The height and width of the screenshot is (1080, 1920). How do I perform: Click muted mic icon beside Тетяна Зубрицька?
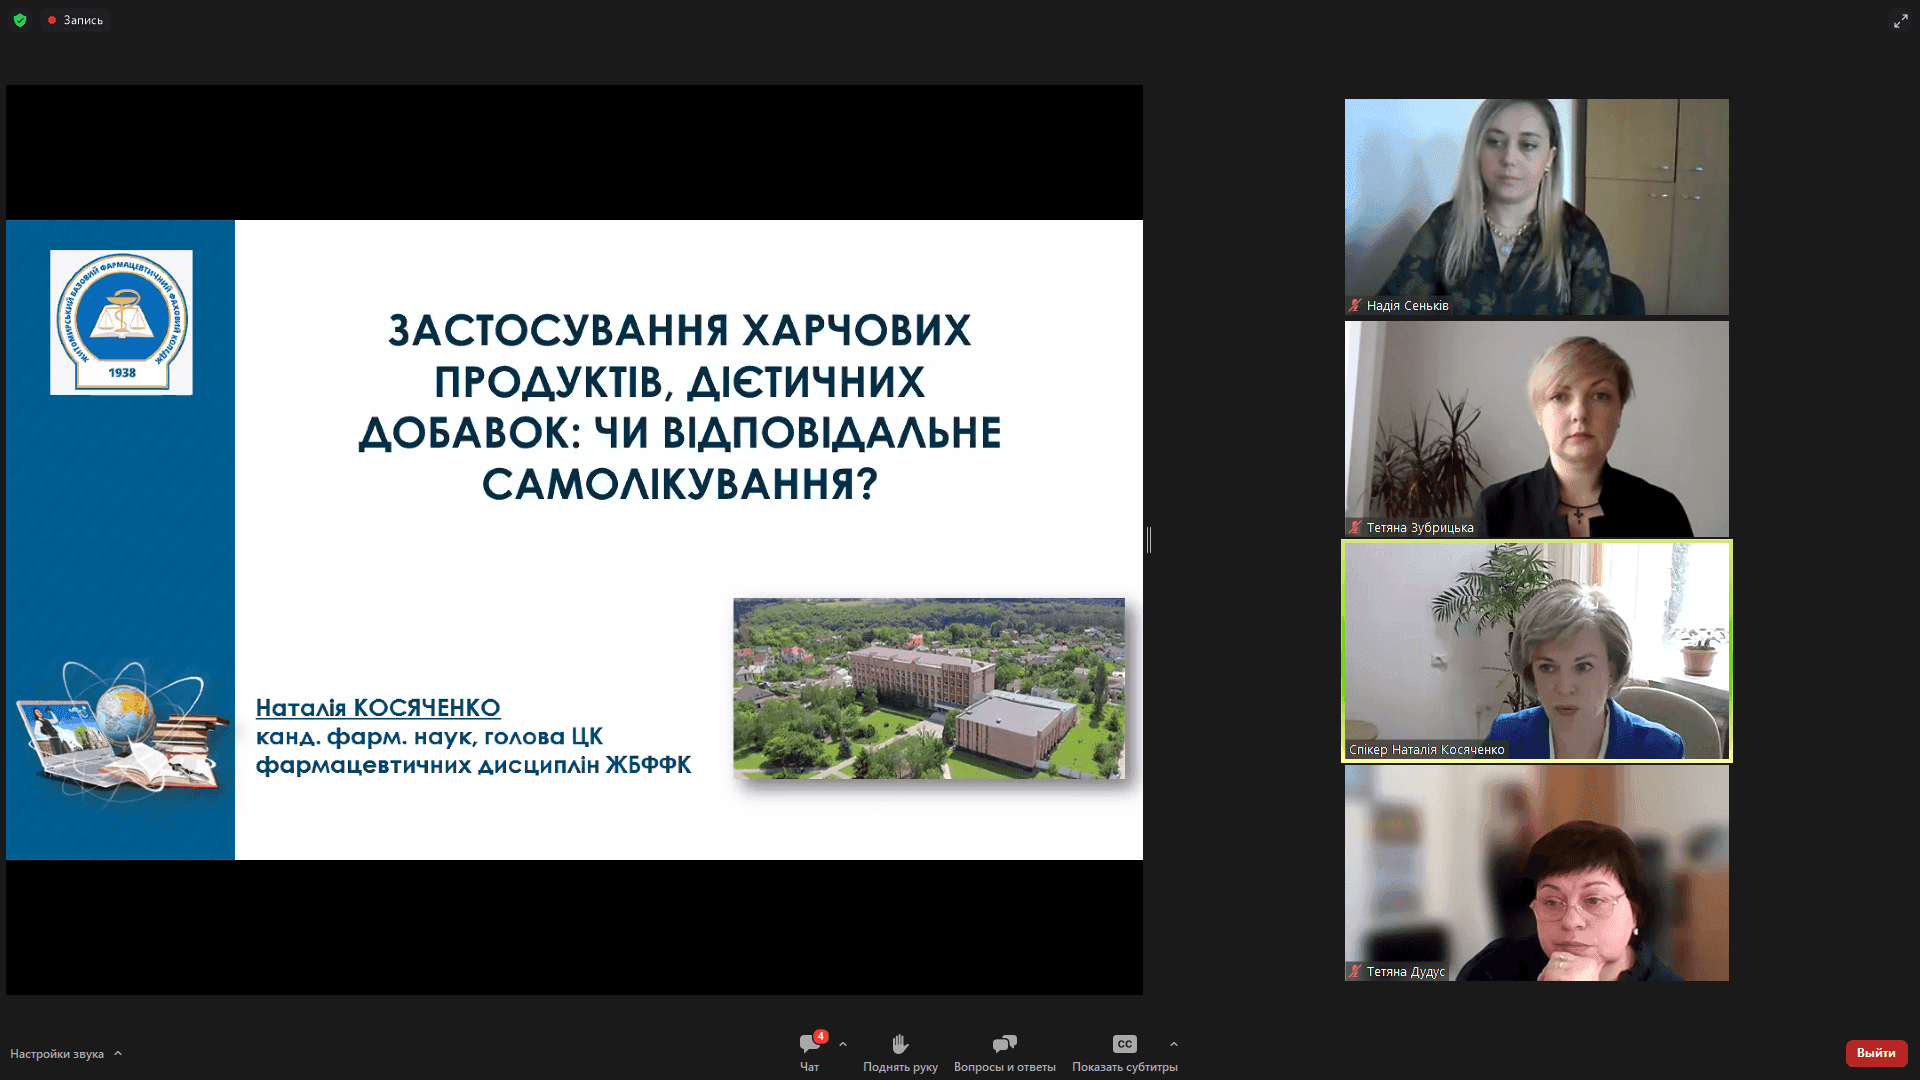1355,528
